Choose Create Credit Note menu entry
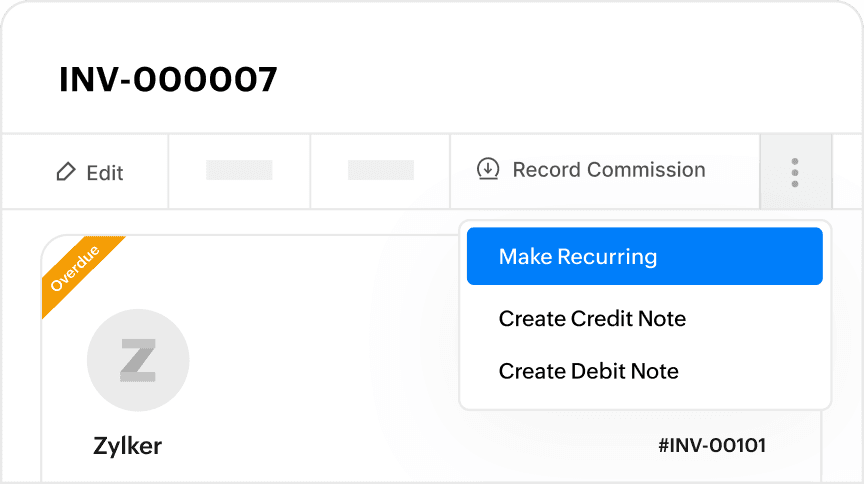The image size is (864, 484). [x=592, y=319]
